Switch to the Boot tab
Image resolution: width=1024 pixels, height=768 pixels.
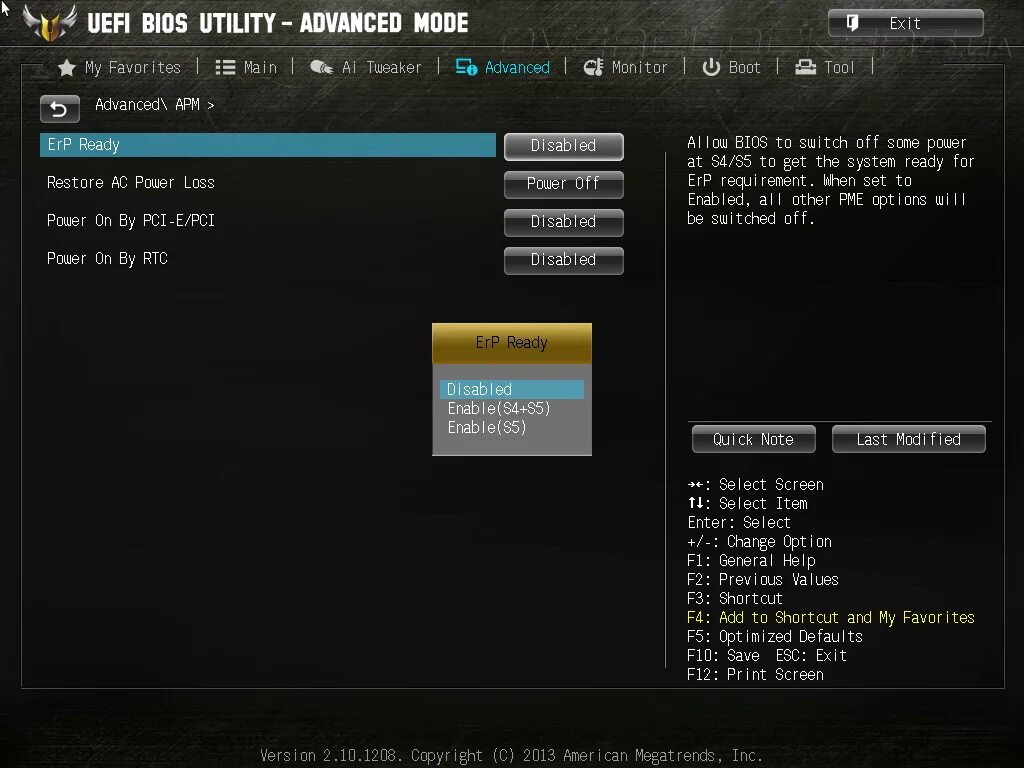(x=744, y=68)
